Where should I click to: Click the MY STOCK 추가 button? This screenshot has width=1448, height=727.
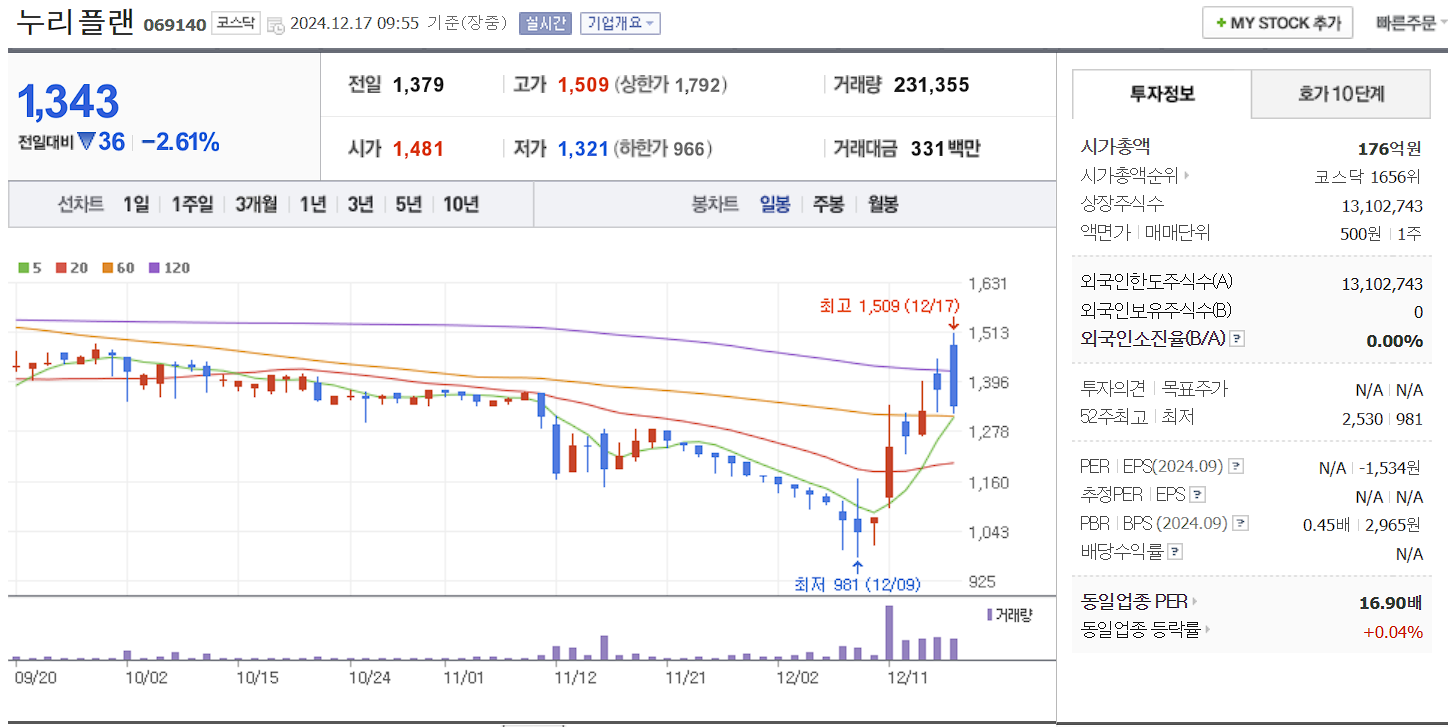1276,22
